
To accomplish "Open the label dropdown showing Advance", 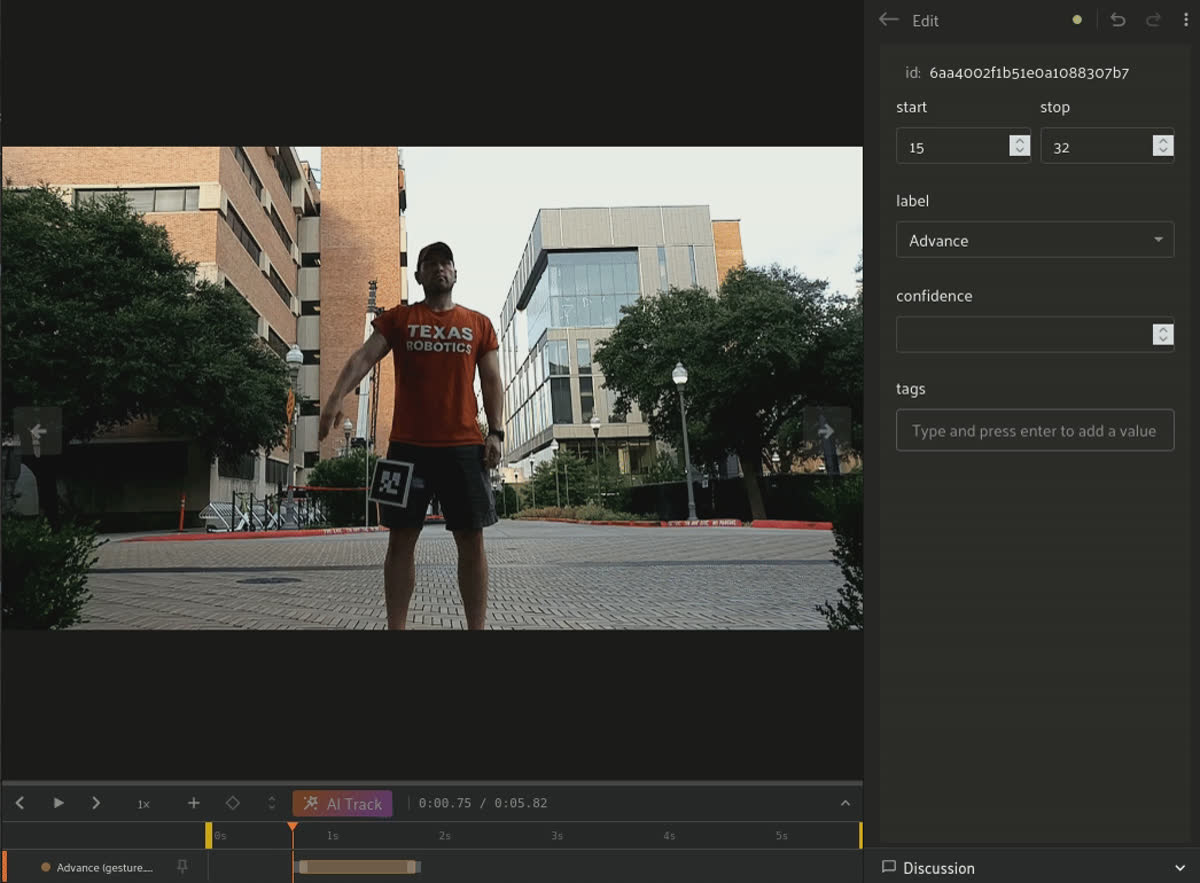I will pyautogui.click(x=1035, y=240).
